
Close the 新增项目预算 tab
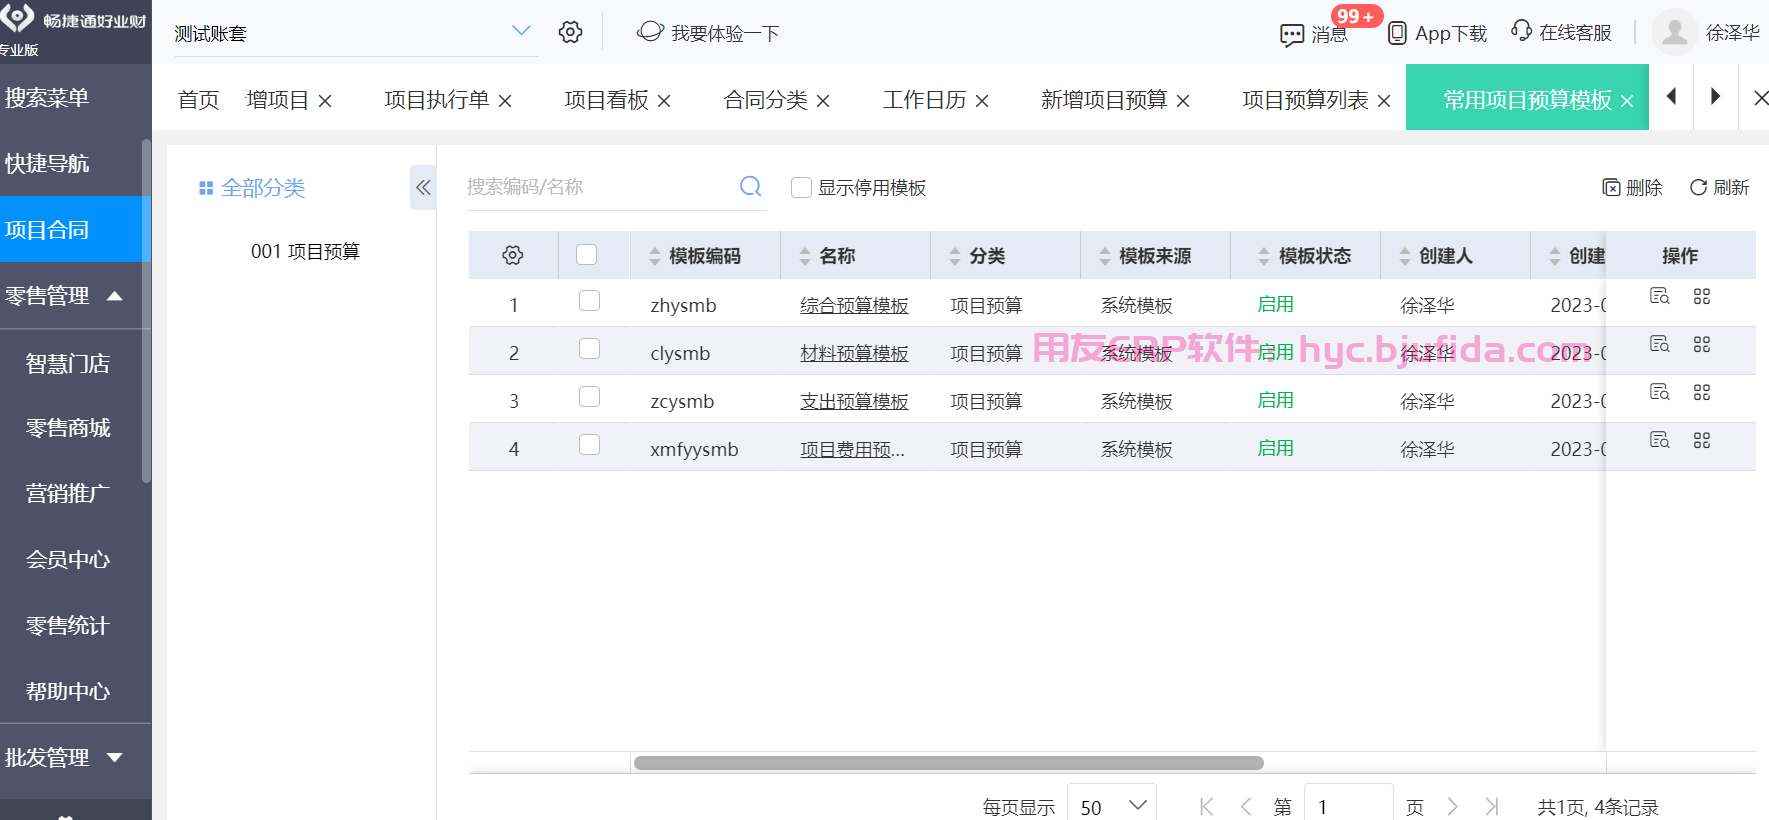(1183, 101)
